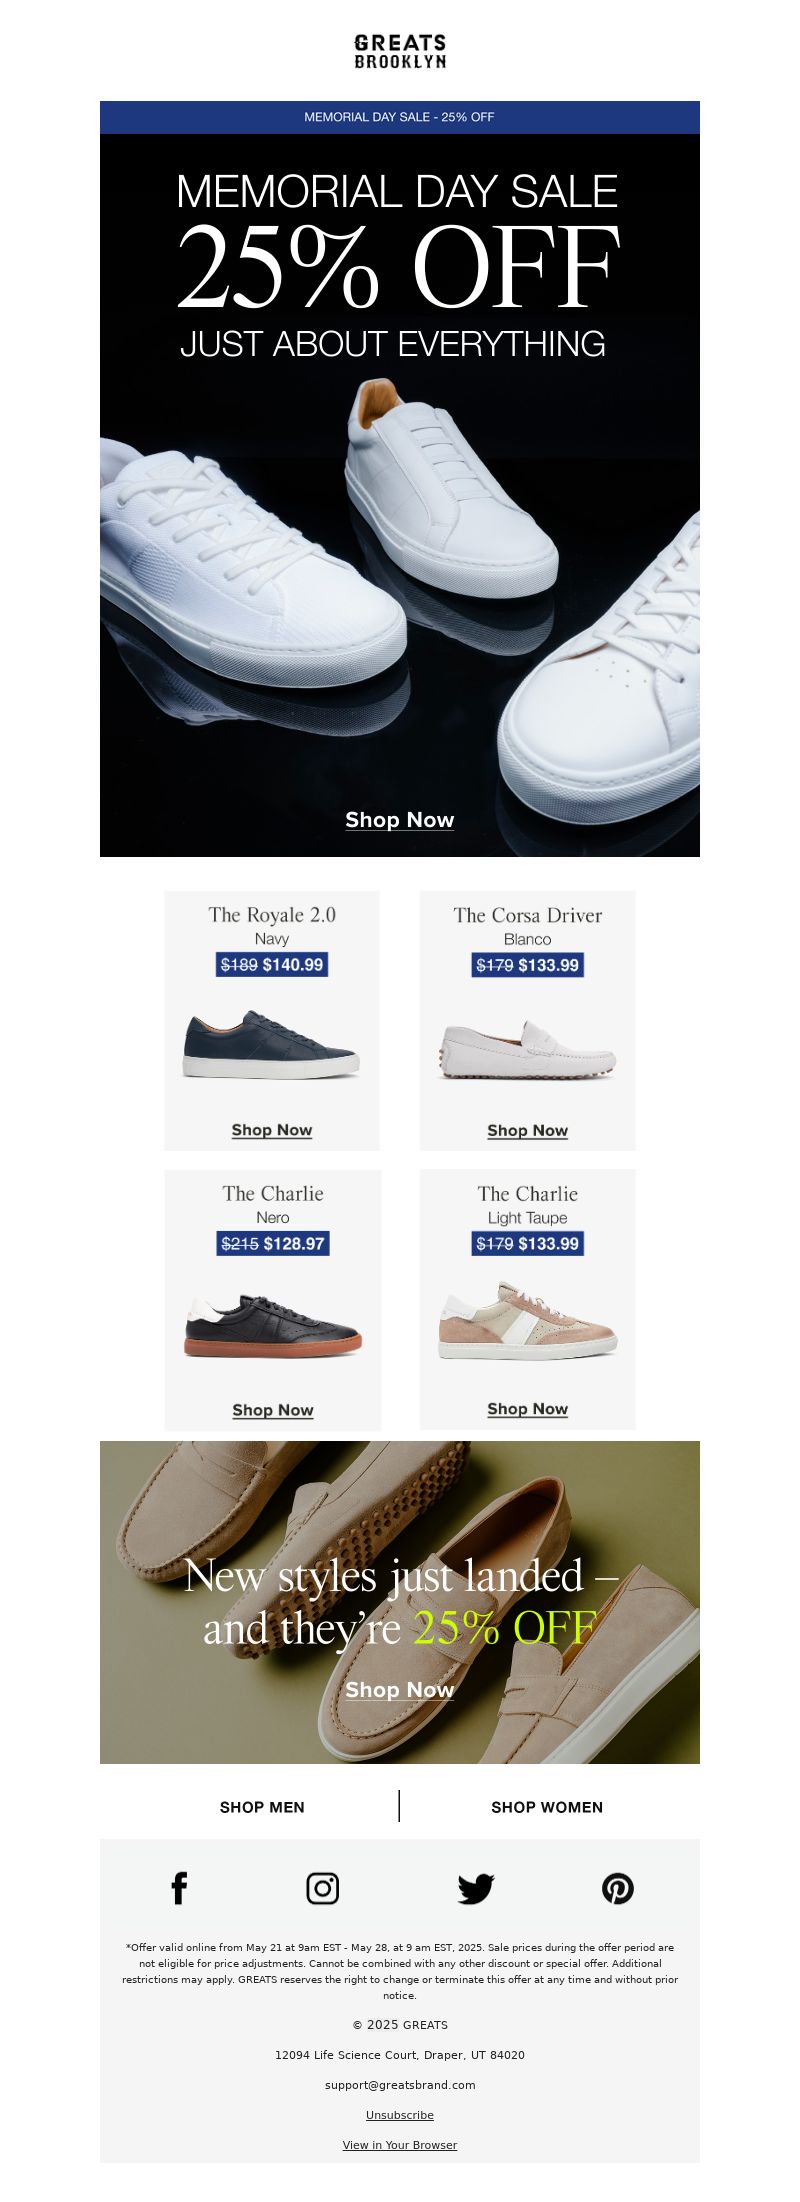Click the white Corsa Driver loafer image
Image resolution: width=800 pixels, height=2202 pixels.
528,1050
